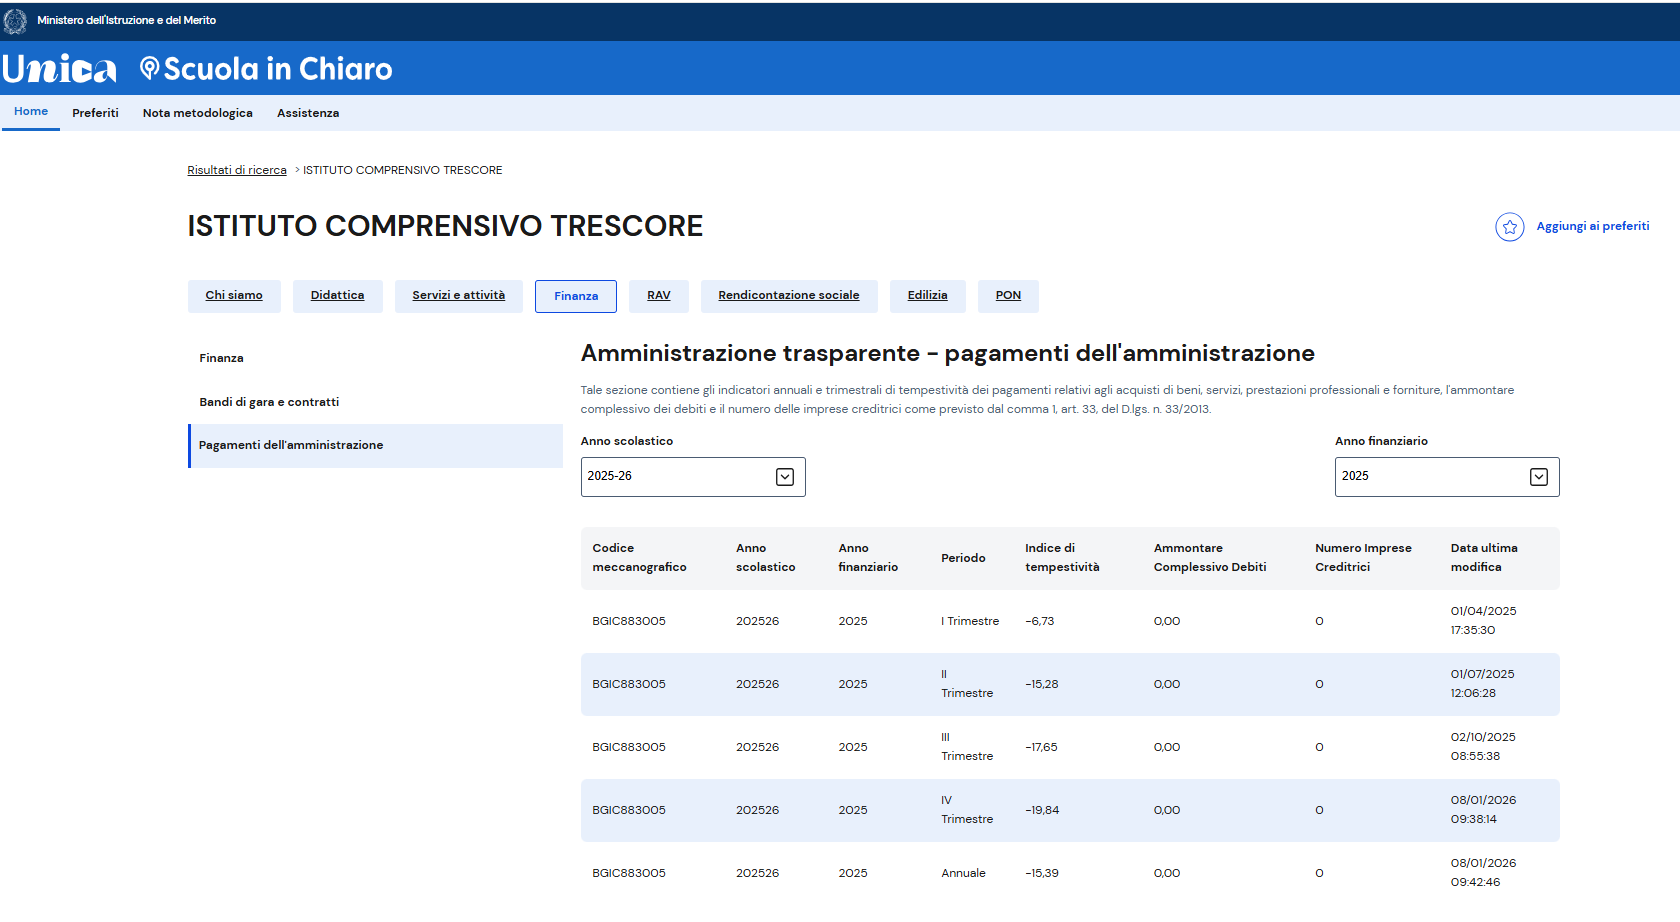Open the Rendicontazione sociale tab
Image resolution: width=1680 pixels, height=922 pixels.
coord(788,296)
